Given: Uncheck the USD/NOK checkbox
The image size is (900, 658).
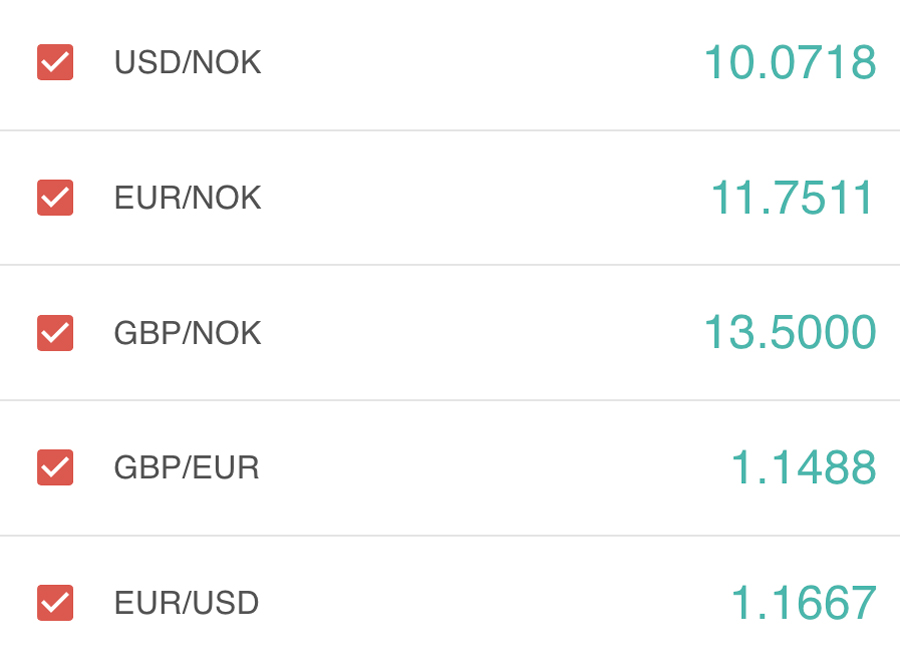Looking at the screenshot, I should pyautogui.click(x=55, y=63).
